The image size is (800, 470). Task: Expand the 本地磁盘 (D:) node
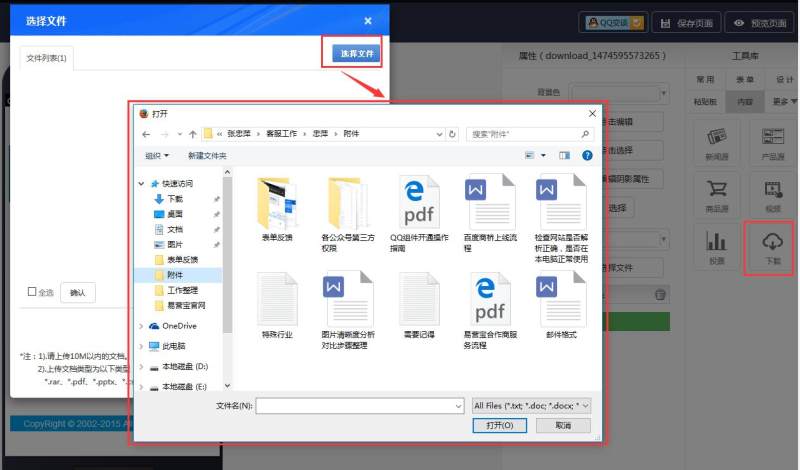pos(141,367)
